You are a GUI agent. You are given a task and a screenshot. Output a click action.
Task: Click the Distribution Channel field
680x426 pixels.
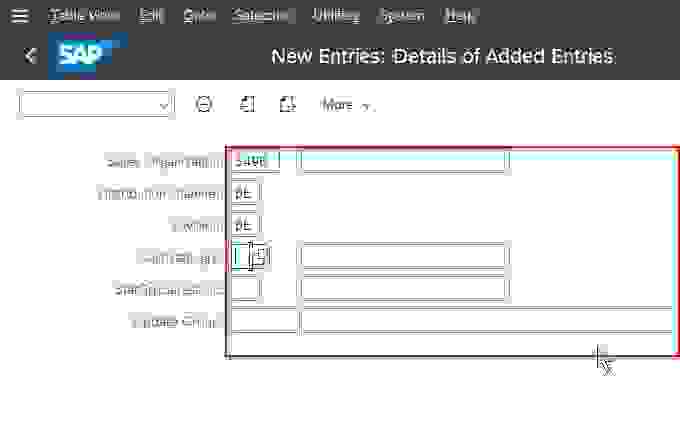pos(245,193)
